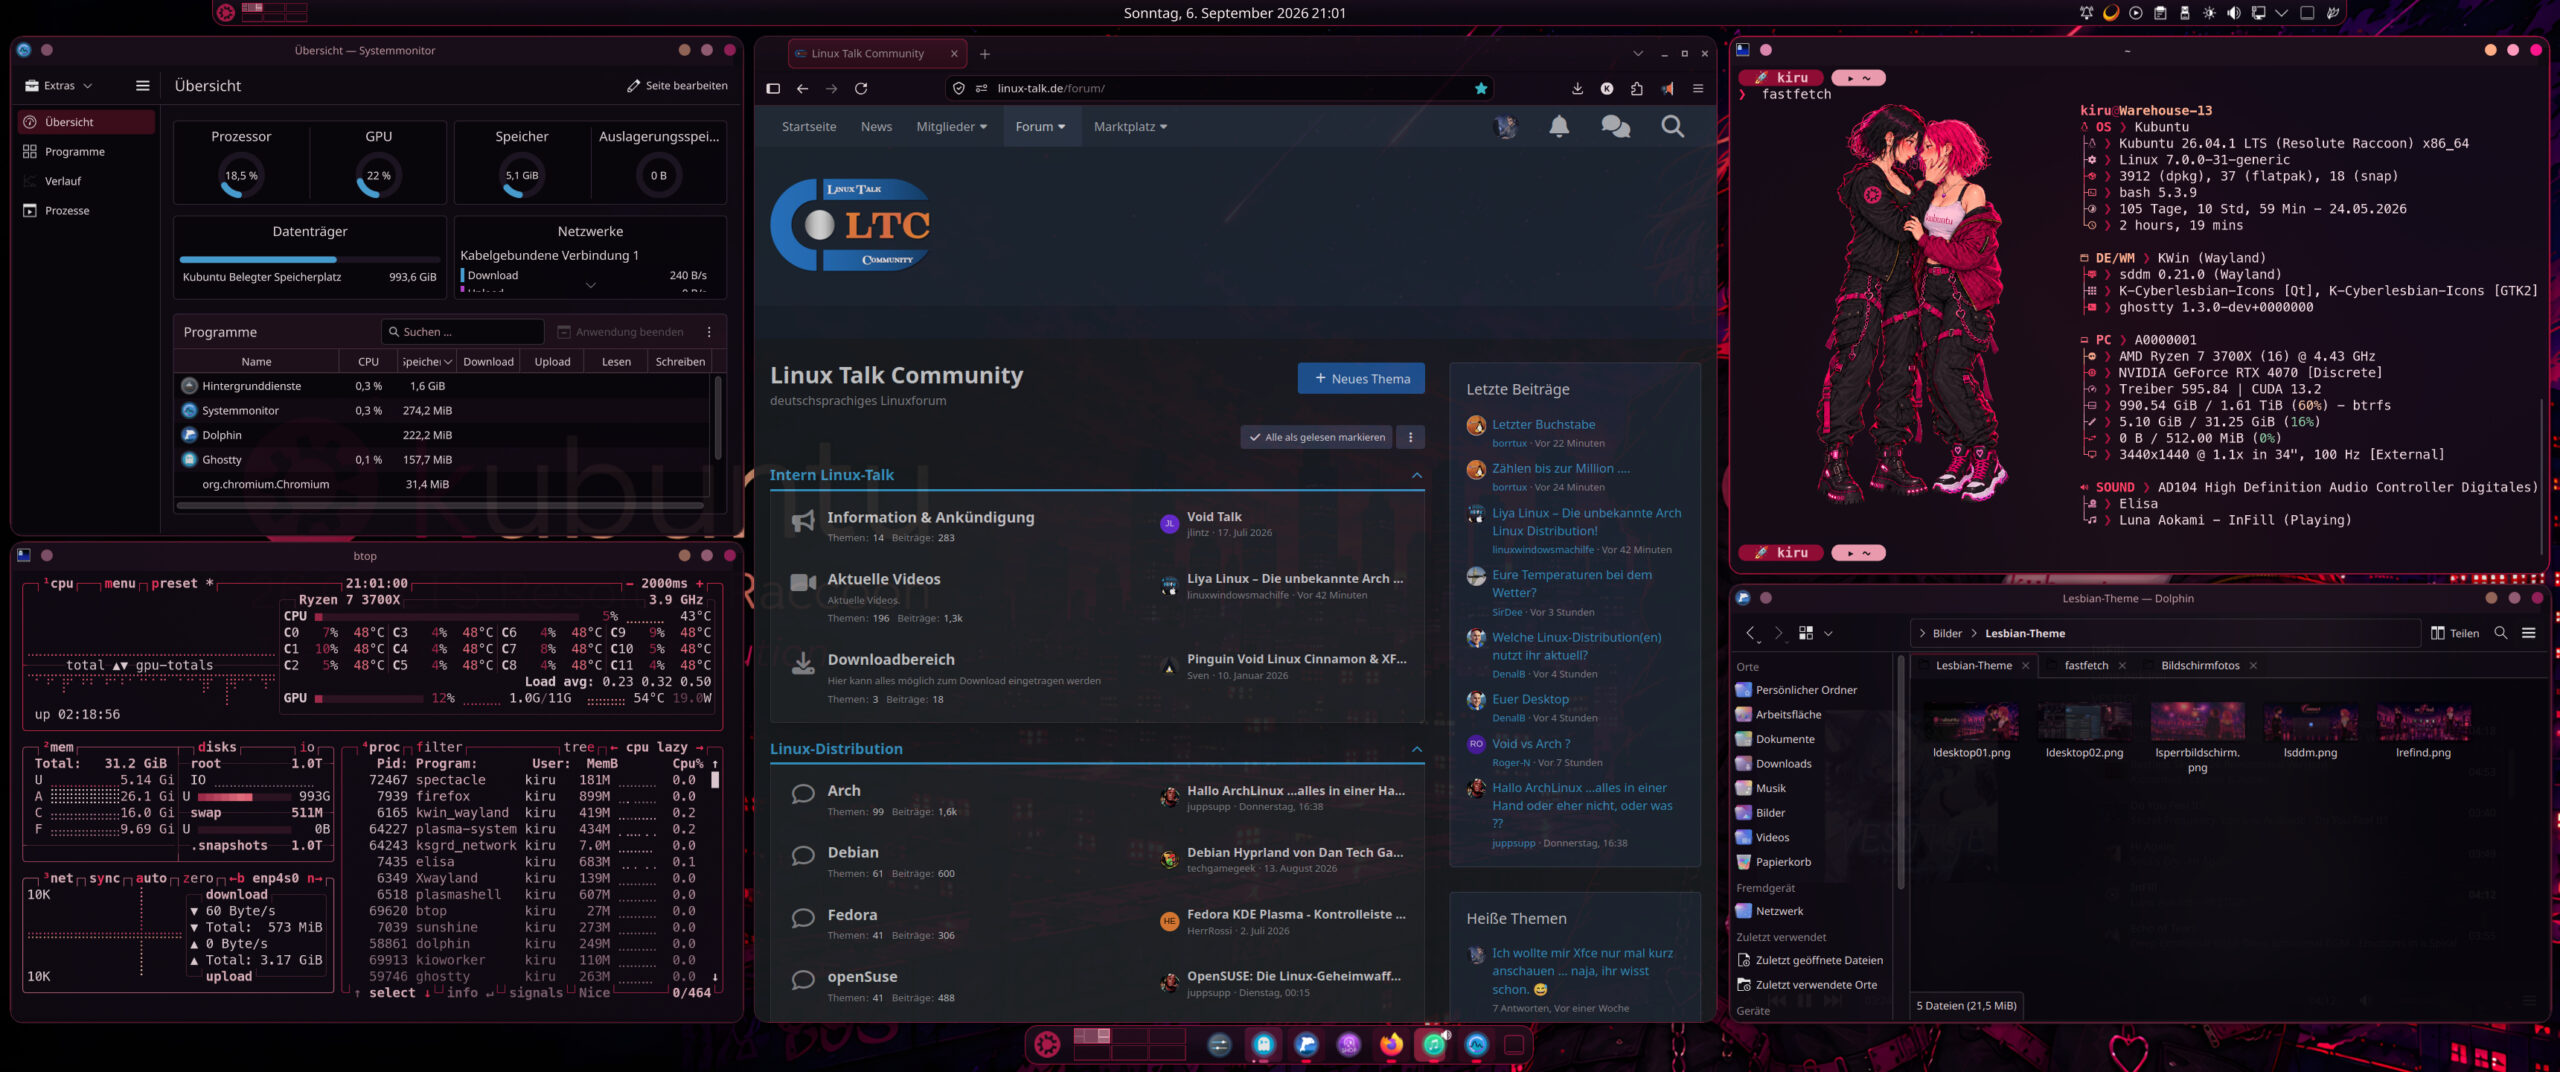The image size is (2560, 1072).
Task: Open the brightness icon in the system tray
Action: click(2209, 13)
